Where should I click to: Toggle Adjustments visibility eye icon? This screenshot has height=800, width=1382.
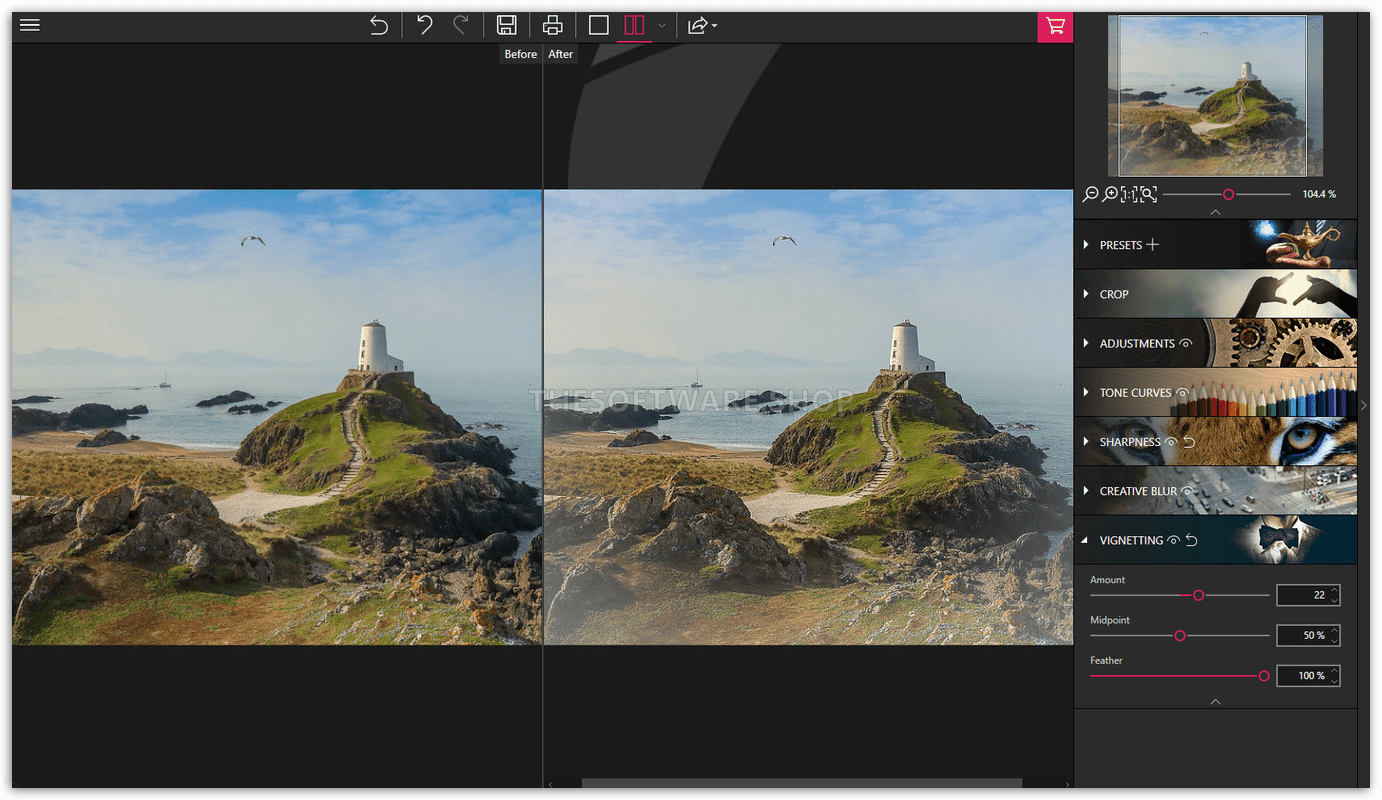[1185, 343]
